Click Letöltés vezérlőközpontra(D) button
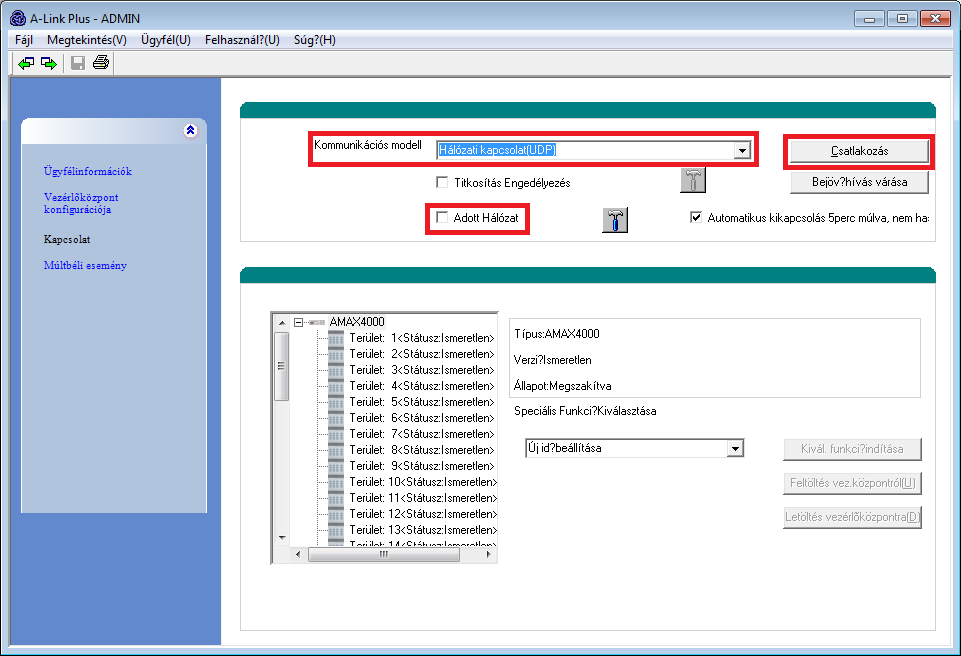961x656 pixels. (852, 517)
